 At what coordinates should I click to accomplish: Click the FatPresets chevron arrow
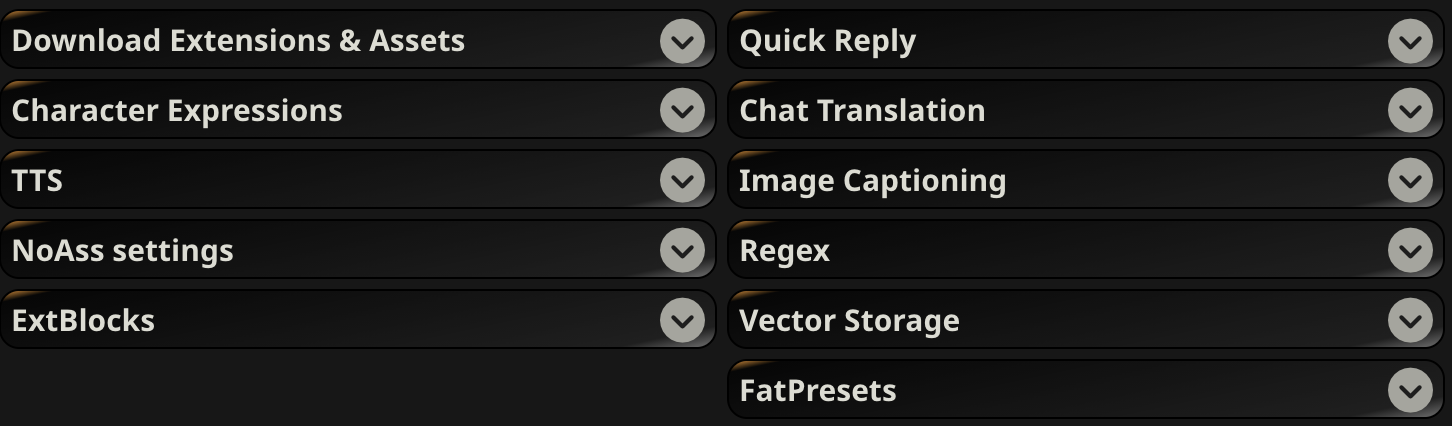(1410, 391)
